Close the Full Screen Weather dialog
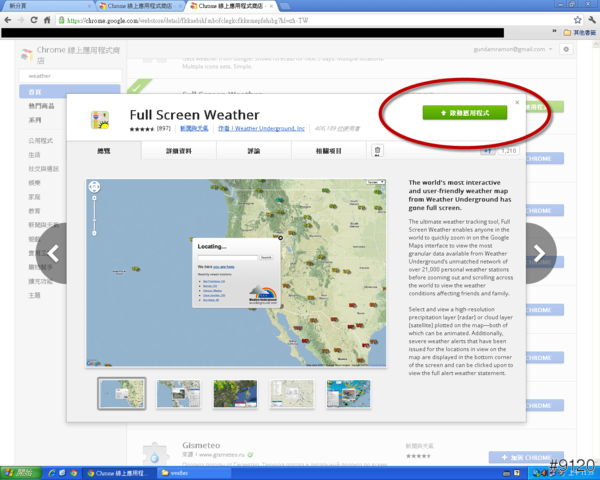 click(517, 101)
